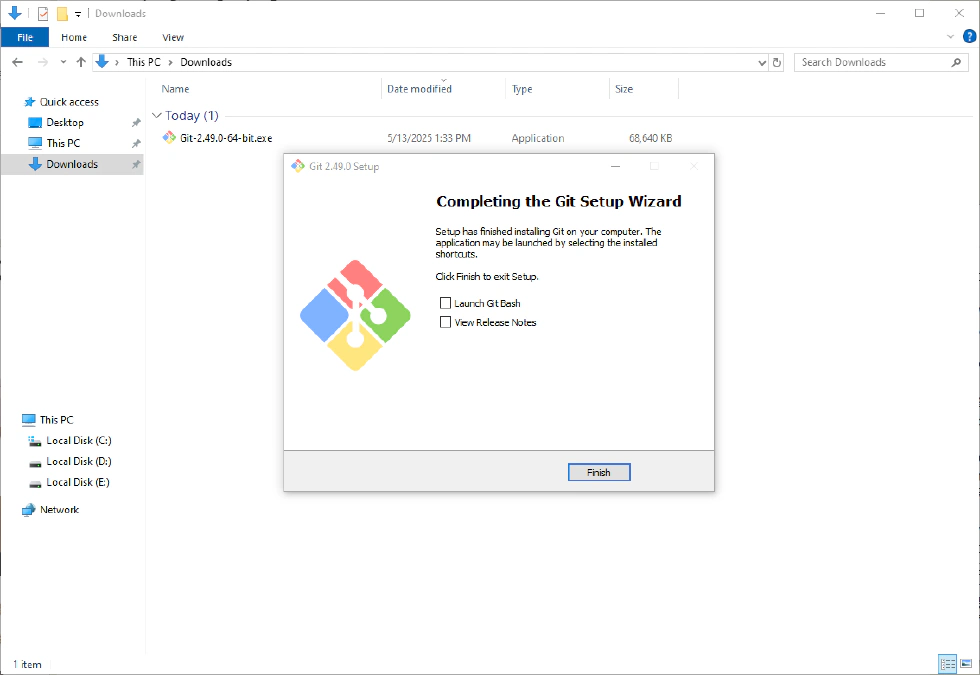Screen dimensions: 980x675
Task: Sort files by the Date modified column
Action: (x=420, y=89)
